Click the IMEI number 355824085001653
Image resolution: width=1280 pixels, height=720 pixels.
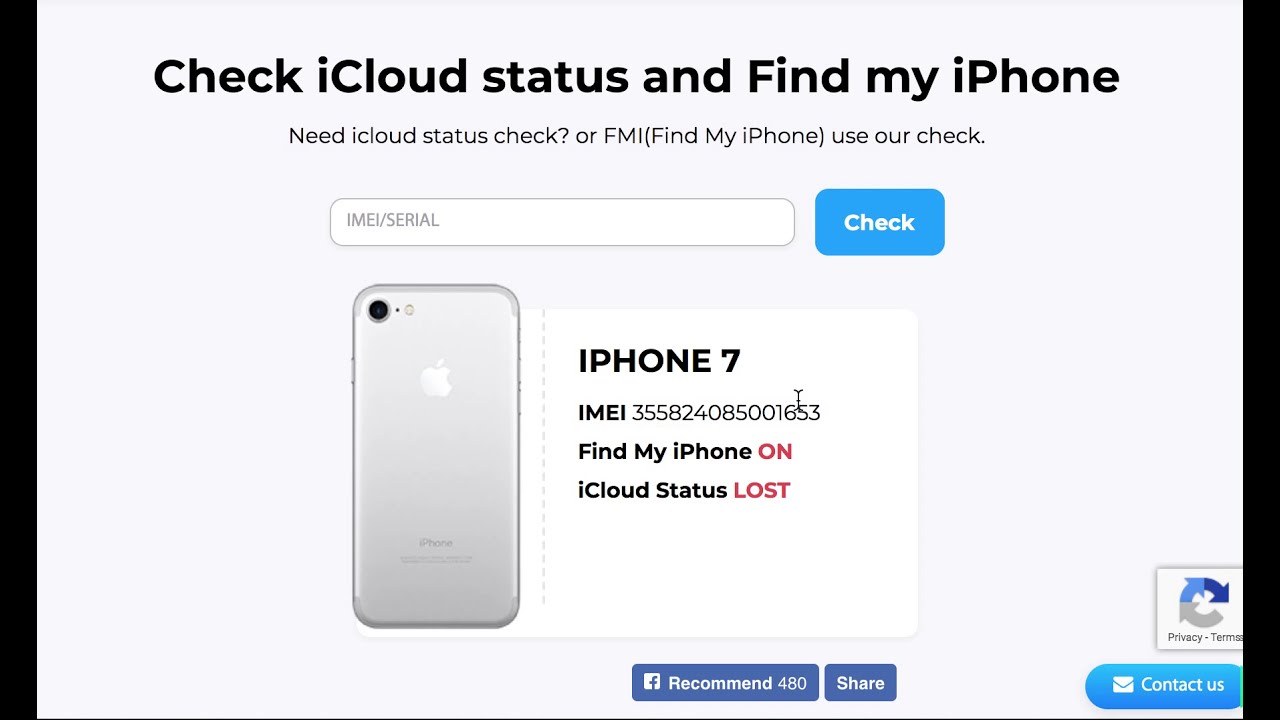point(725,412)
